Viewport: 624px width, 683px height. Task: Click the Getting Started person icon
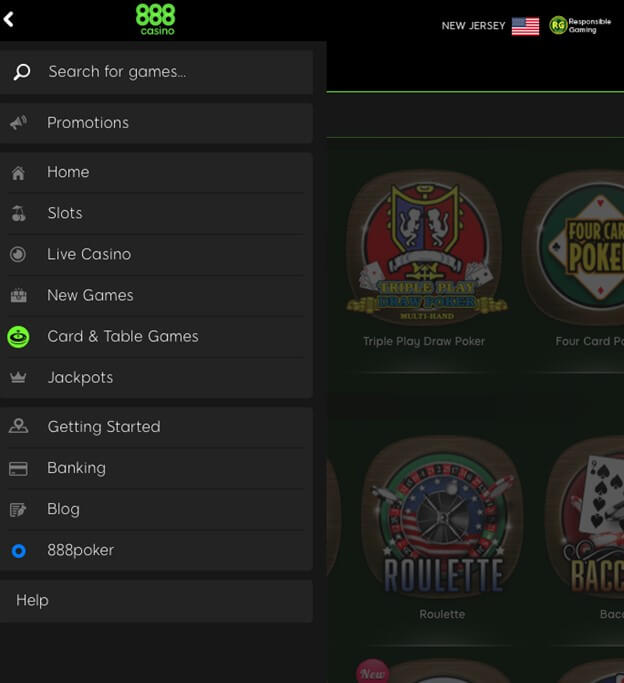[18, 426]
